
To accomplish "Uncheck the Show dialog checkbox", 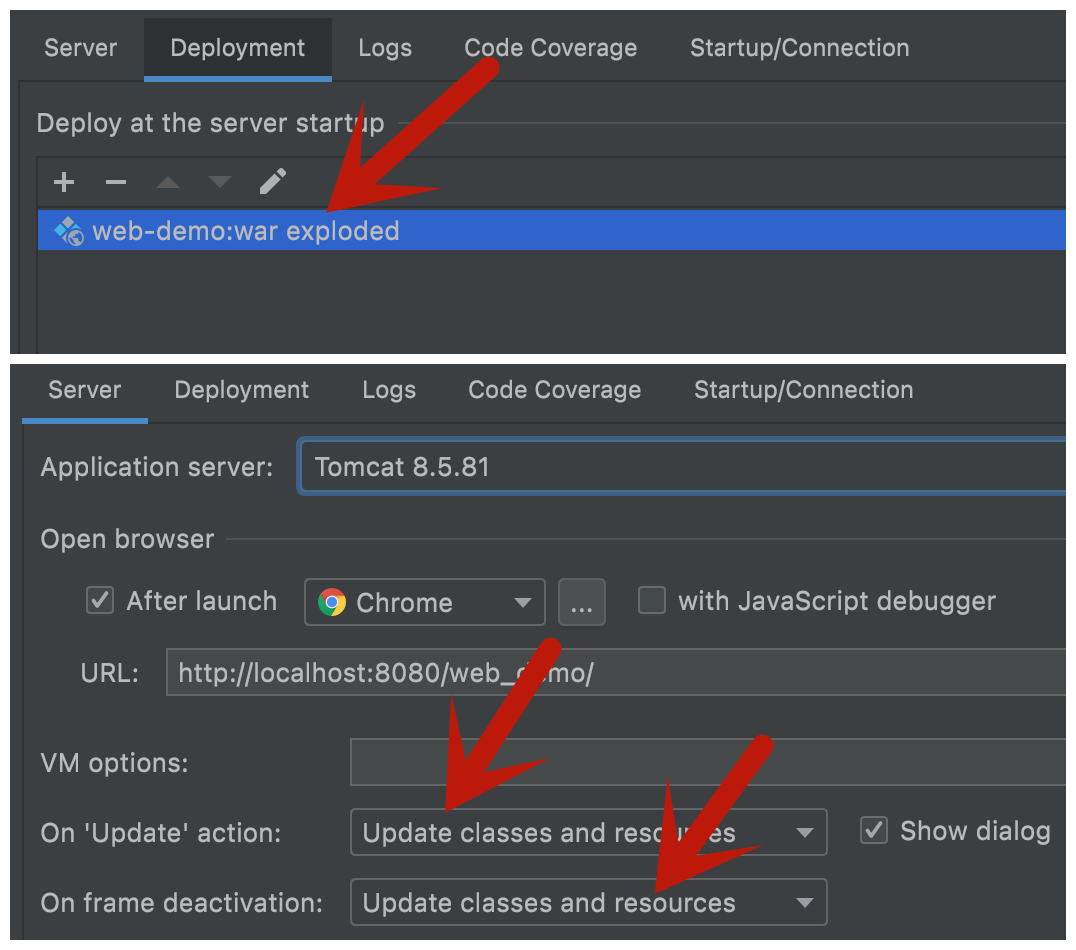I will [x=874, y=831].
